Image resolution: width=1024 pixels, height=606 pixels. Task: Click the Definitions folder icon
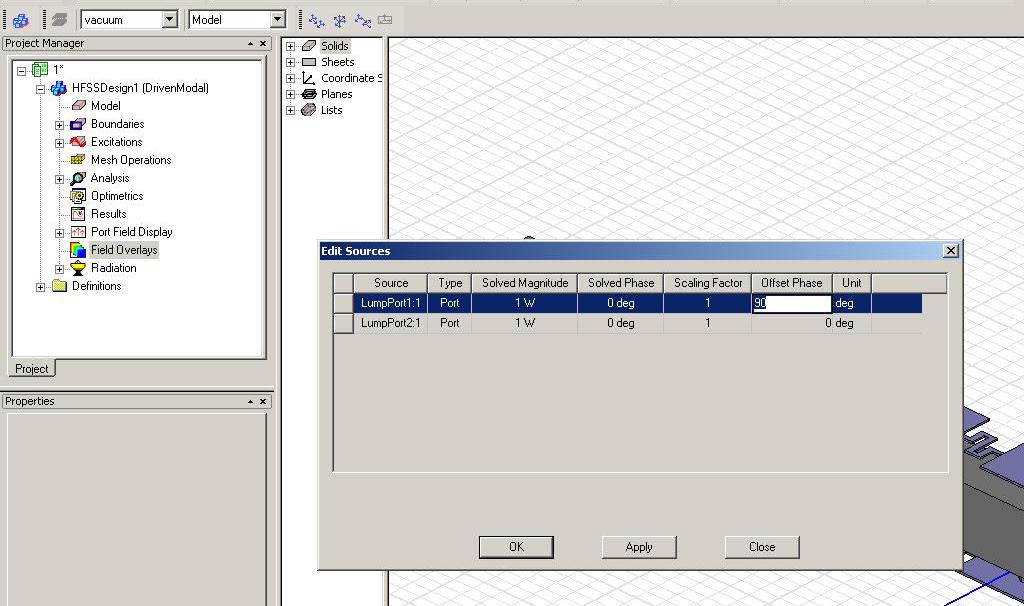click(59, 286)
